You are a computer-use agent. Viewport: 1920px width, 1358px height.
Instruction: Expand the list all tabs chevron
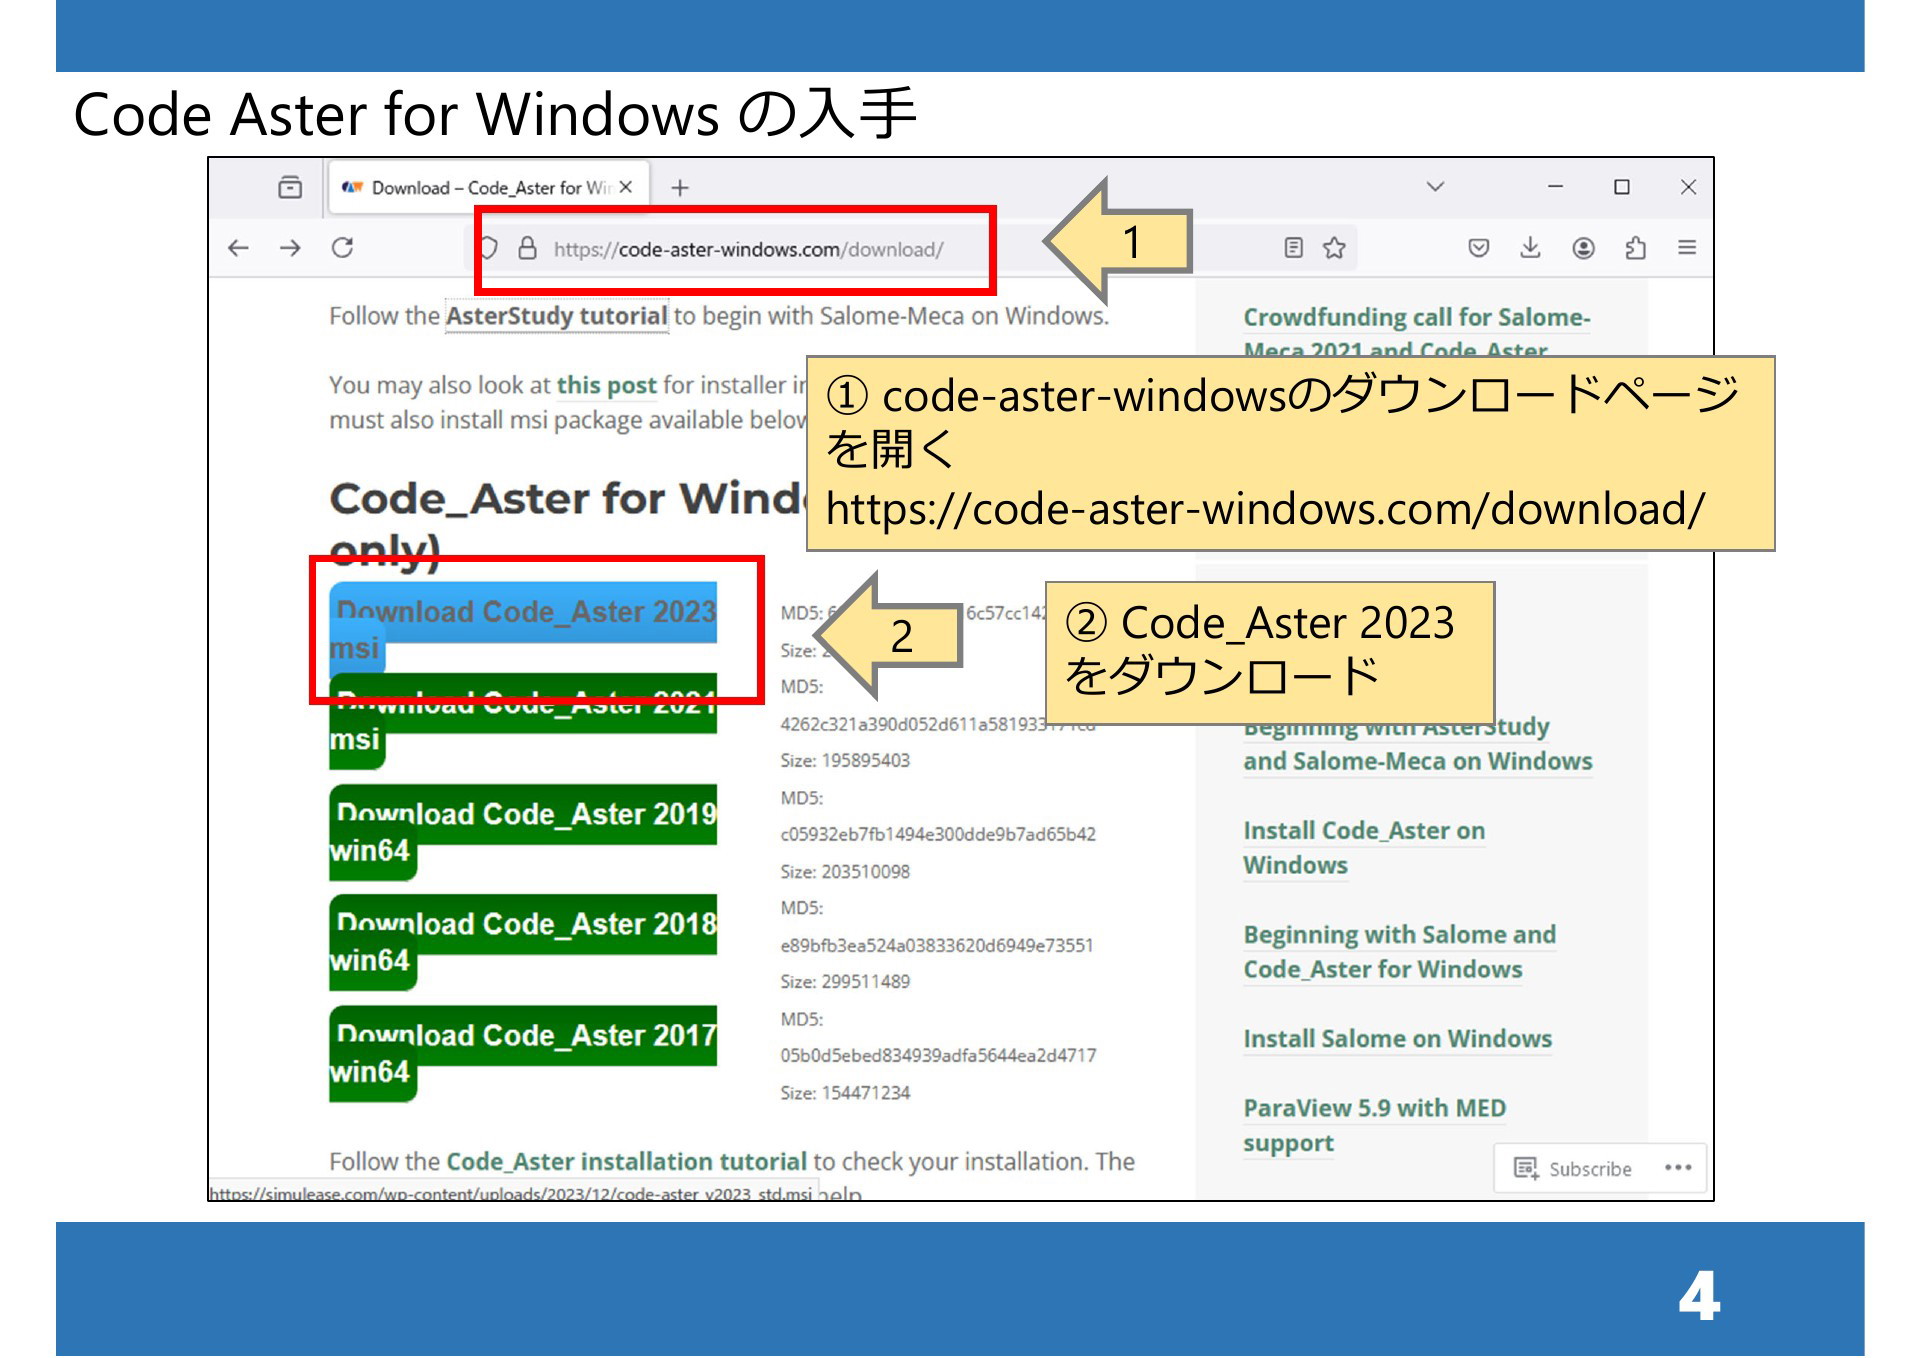[1435, 187]
